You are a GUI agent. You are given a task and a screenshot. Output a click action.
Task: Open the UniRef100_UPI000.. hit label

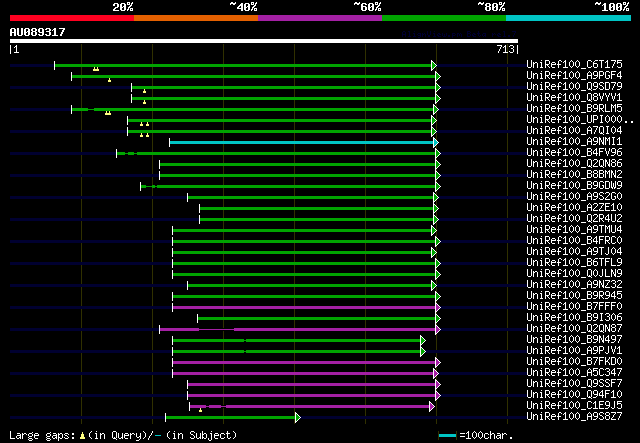(x=580, y=119)
